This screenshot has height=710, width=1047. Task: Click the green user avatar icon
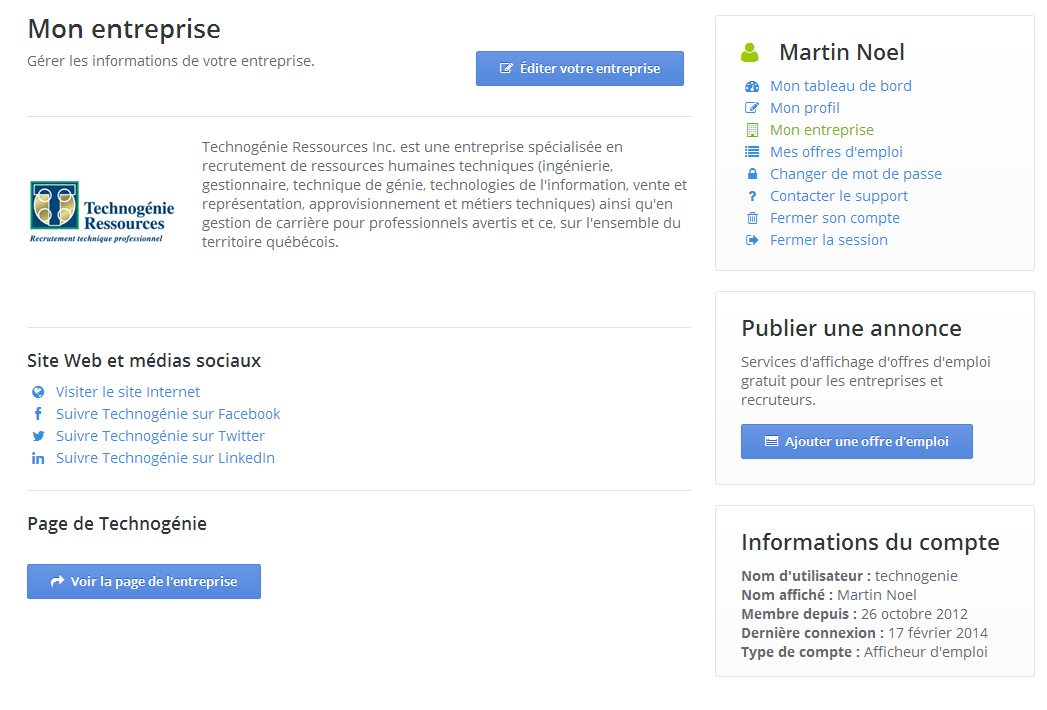[x=750, y=52]
